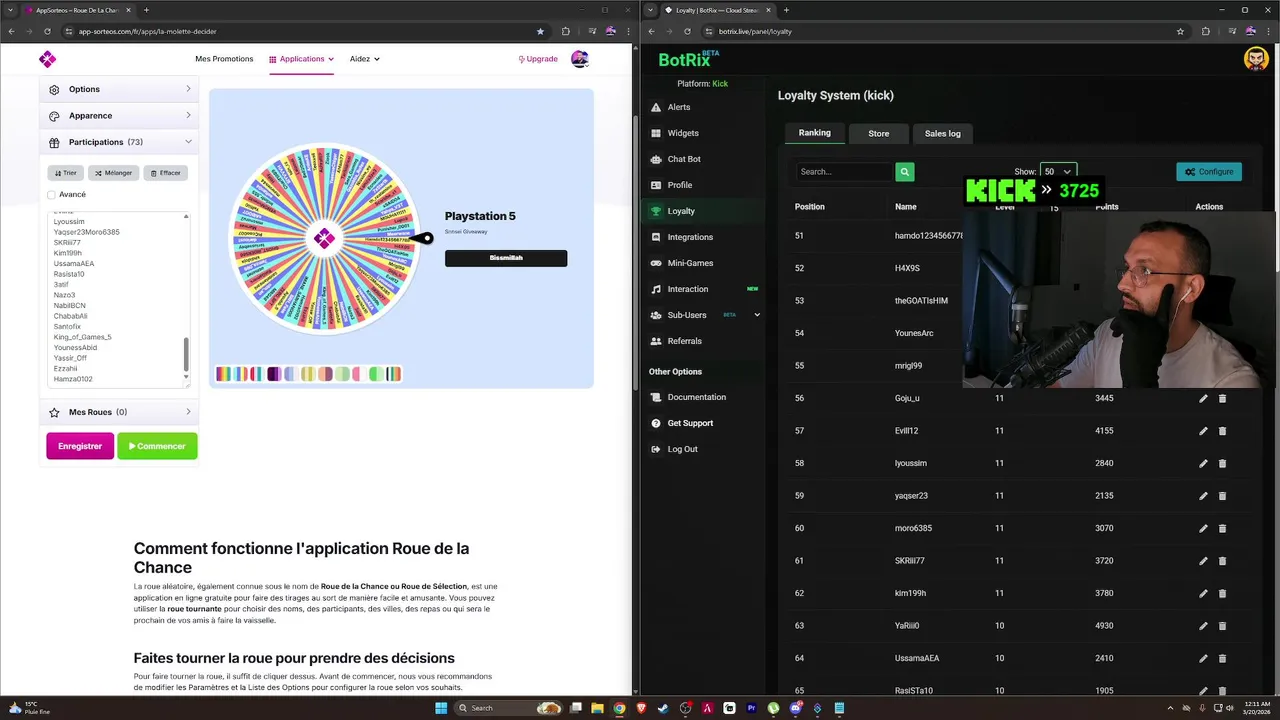Image resolution: width=1280 pixels, height=720 pixels.
Task: Expand the Options section
Action: coord(119,89)
